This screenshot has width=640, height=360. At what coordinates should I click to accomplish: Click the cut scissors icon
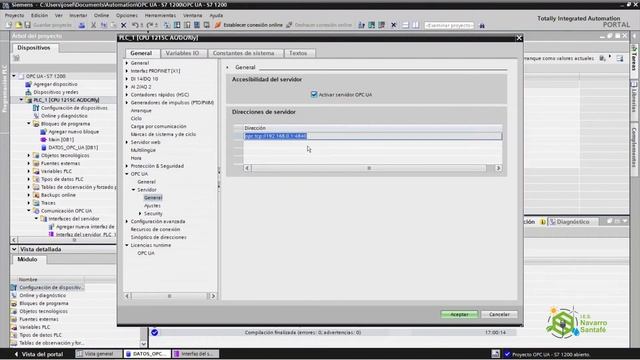(93, 25)
